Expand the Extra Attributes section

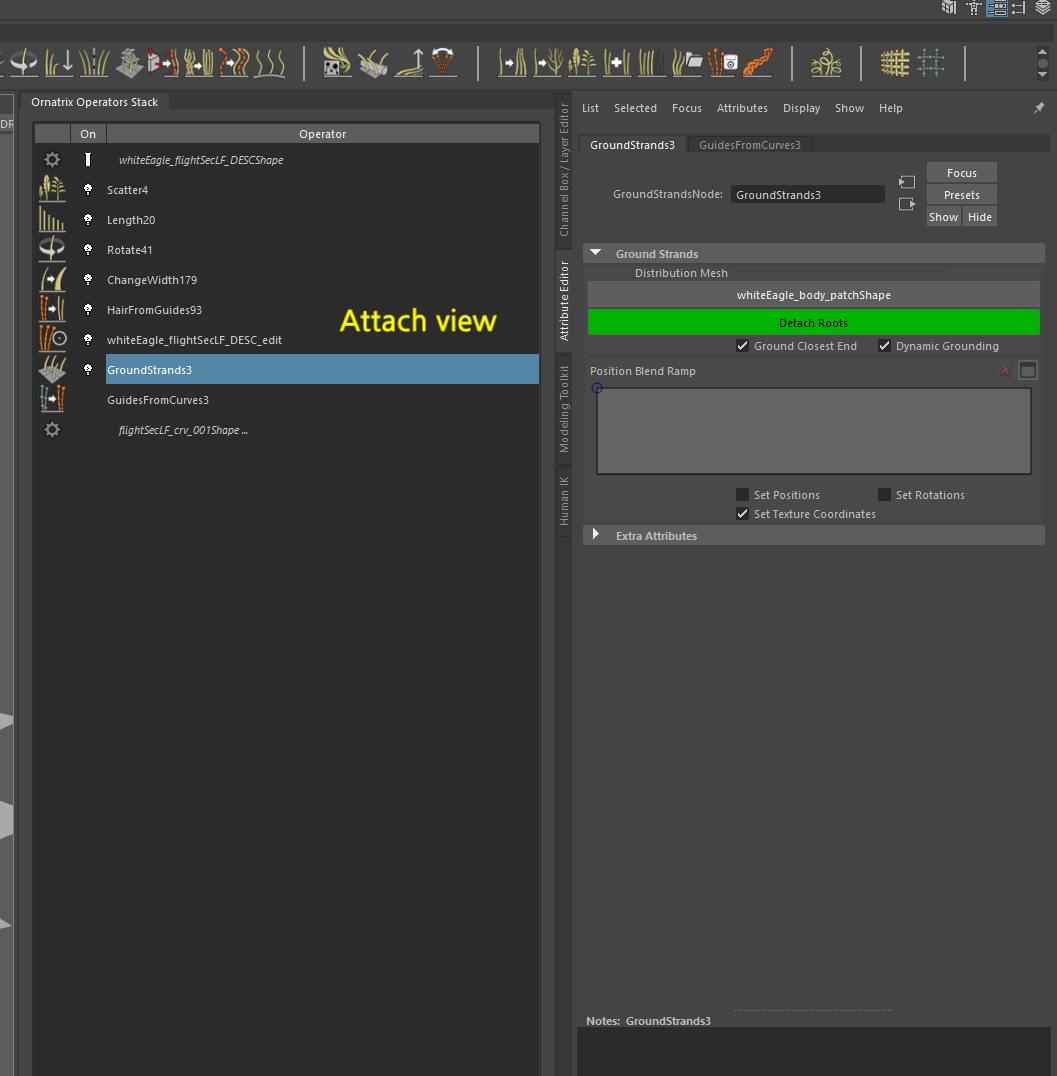[x=596, y=535]
